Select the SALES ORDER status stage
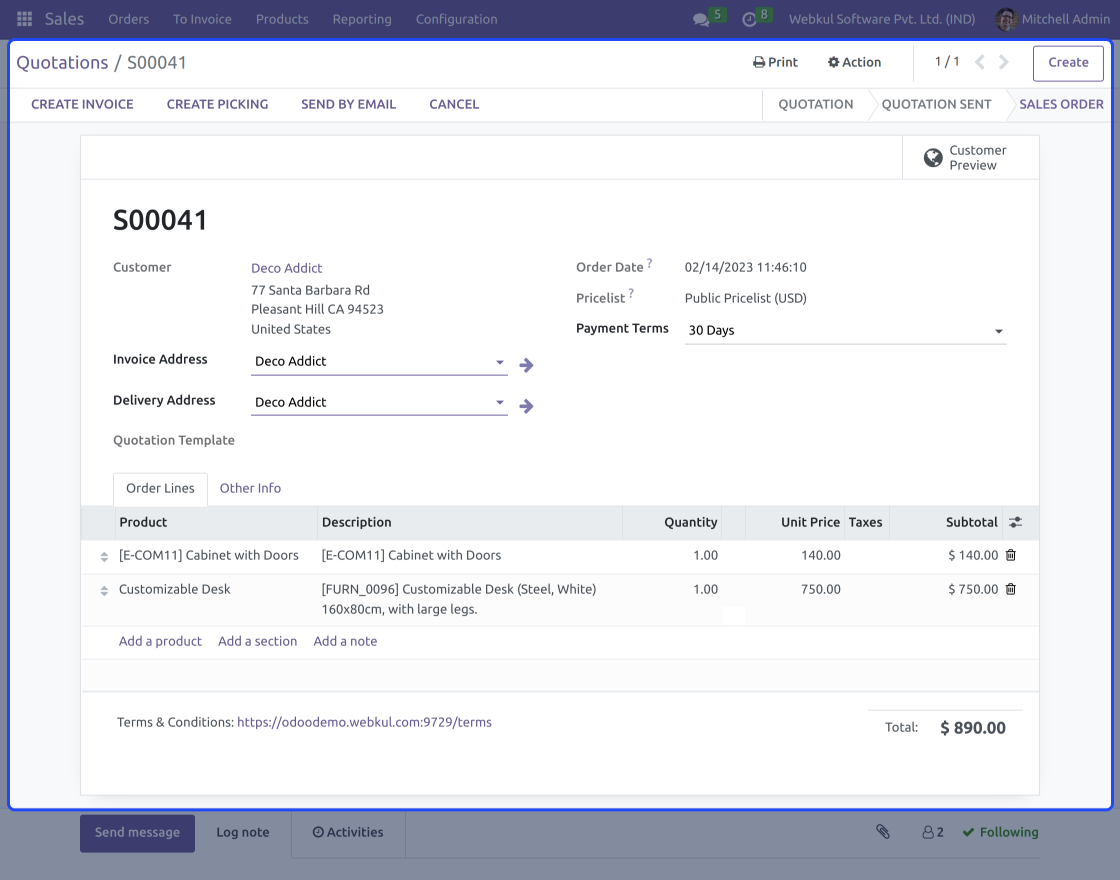This screenshot has height=880, width=1120. tap(1061, 104)
